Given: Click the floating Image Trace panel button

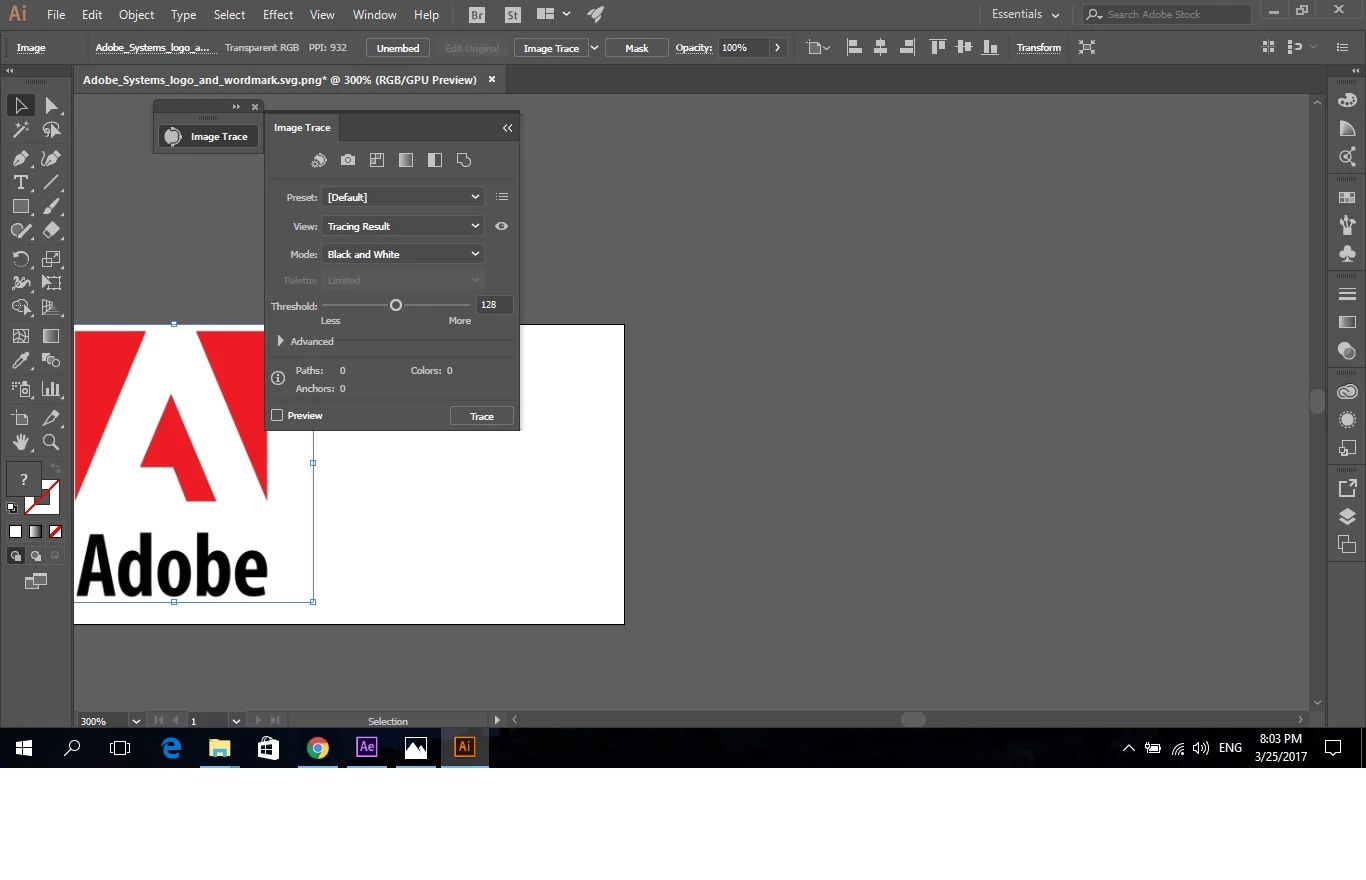Looking at the screenshot, I should [x=208, y=137].
